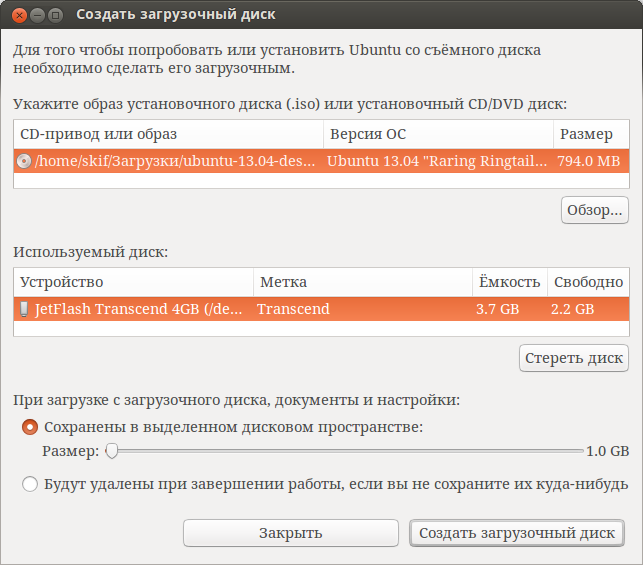
Task: Click the Стереть диск erase button
Action: 574,358
